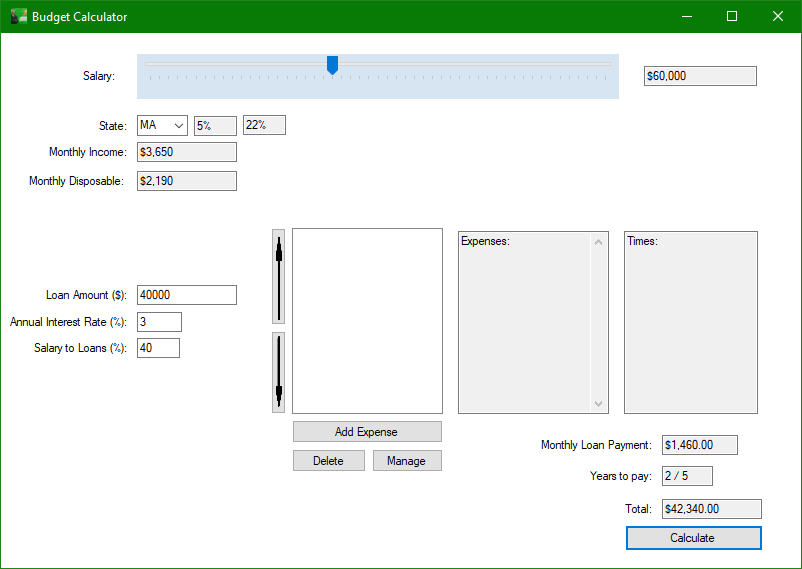The height and width of the screenshot is (569, 802).
Task: Click the 'Salary:' label
Action: click(x=99, y=76)
